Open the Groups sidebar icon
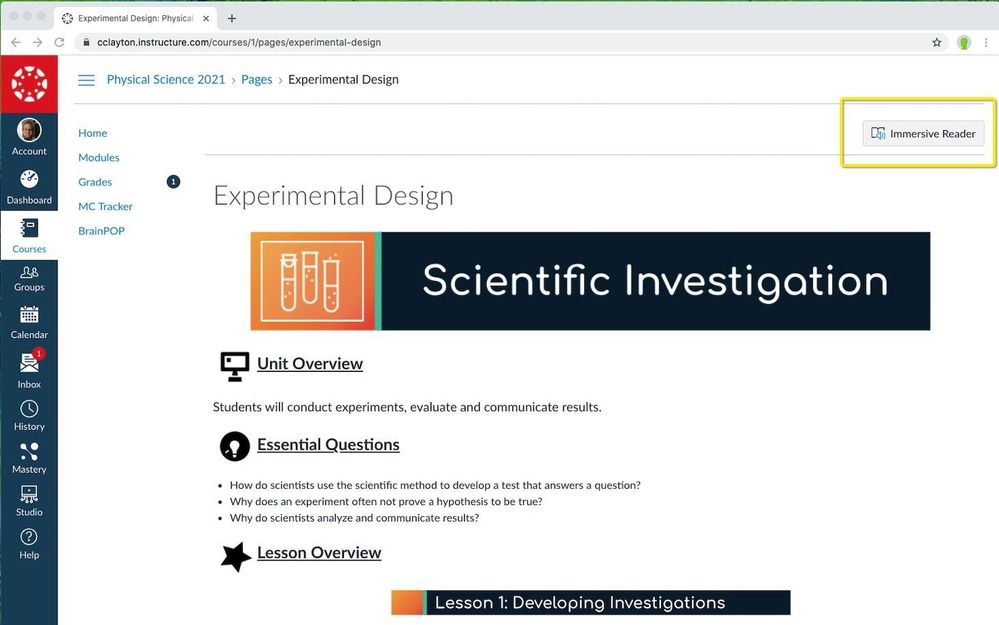This screenshot has width=999, height=625. point(29,273)
